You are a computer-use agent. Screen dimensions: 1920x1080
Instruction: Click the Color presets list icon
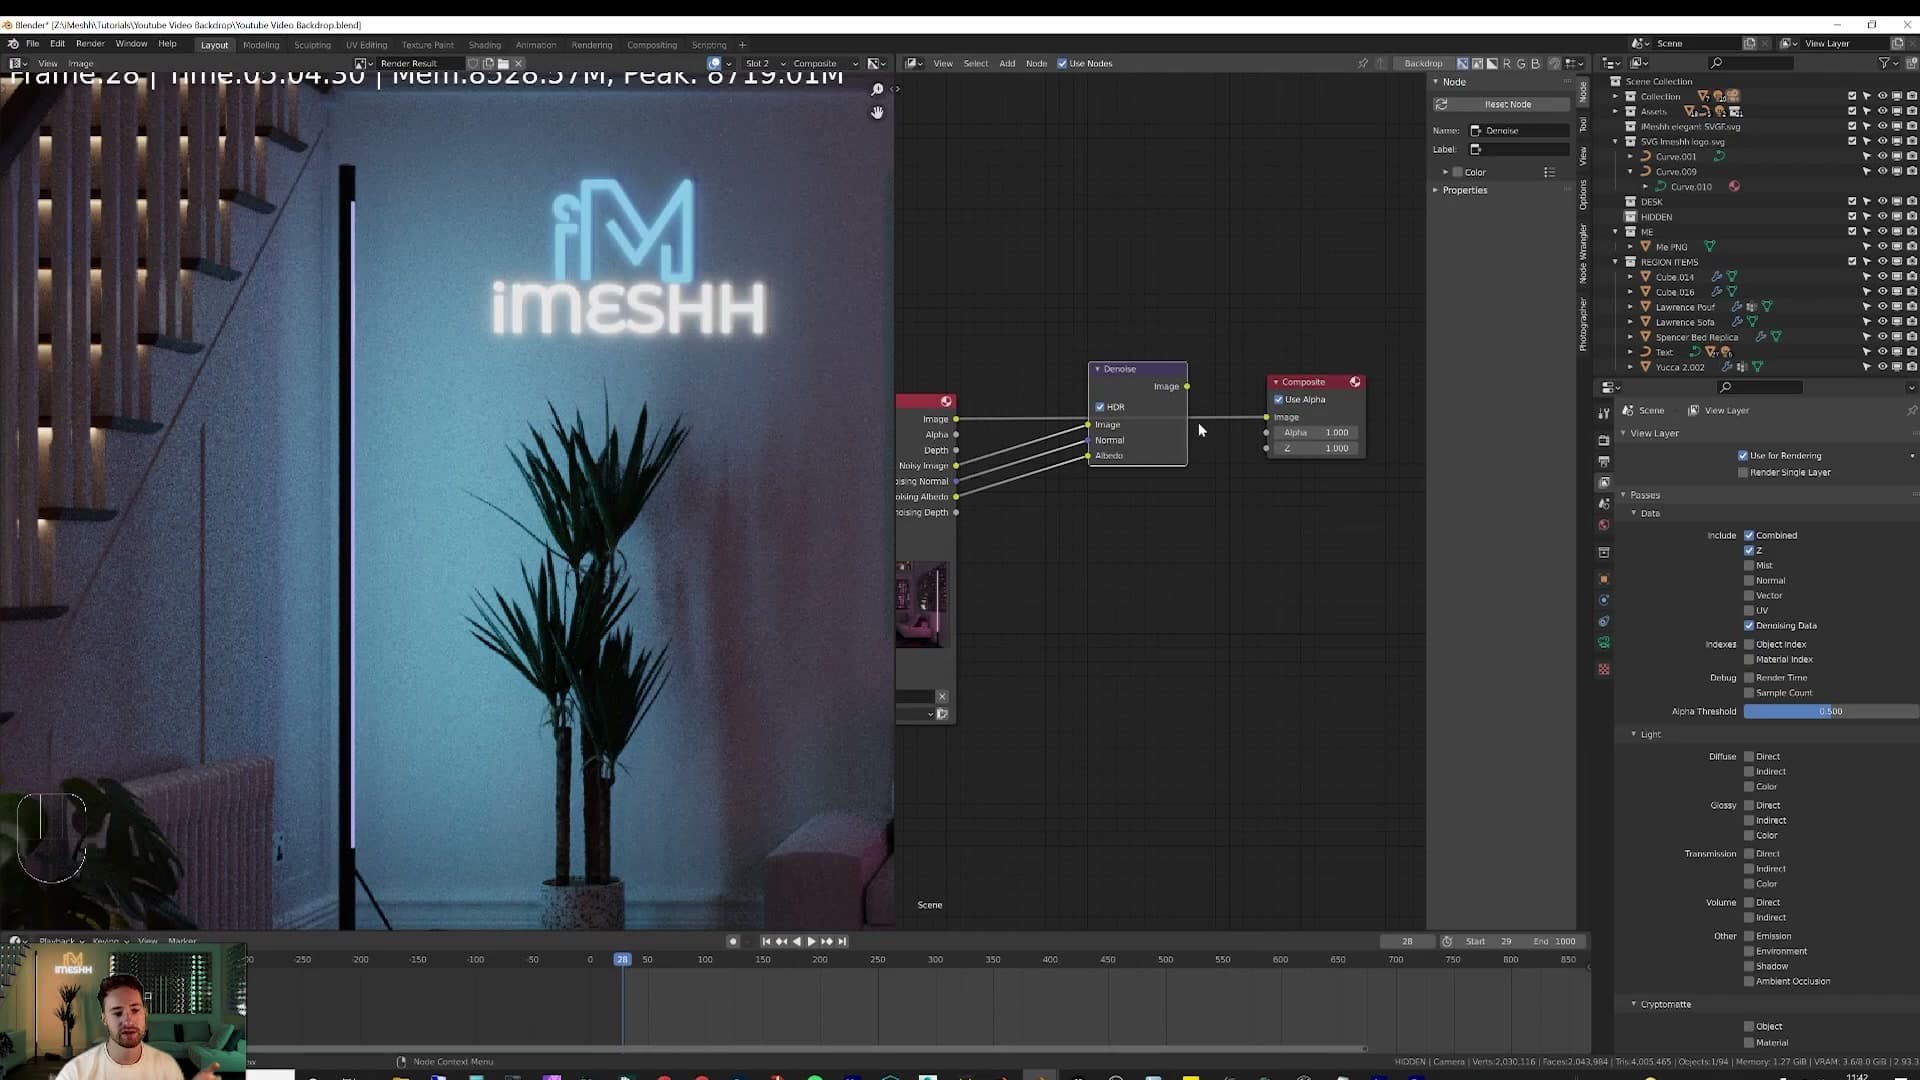tap(1549, 172)
